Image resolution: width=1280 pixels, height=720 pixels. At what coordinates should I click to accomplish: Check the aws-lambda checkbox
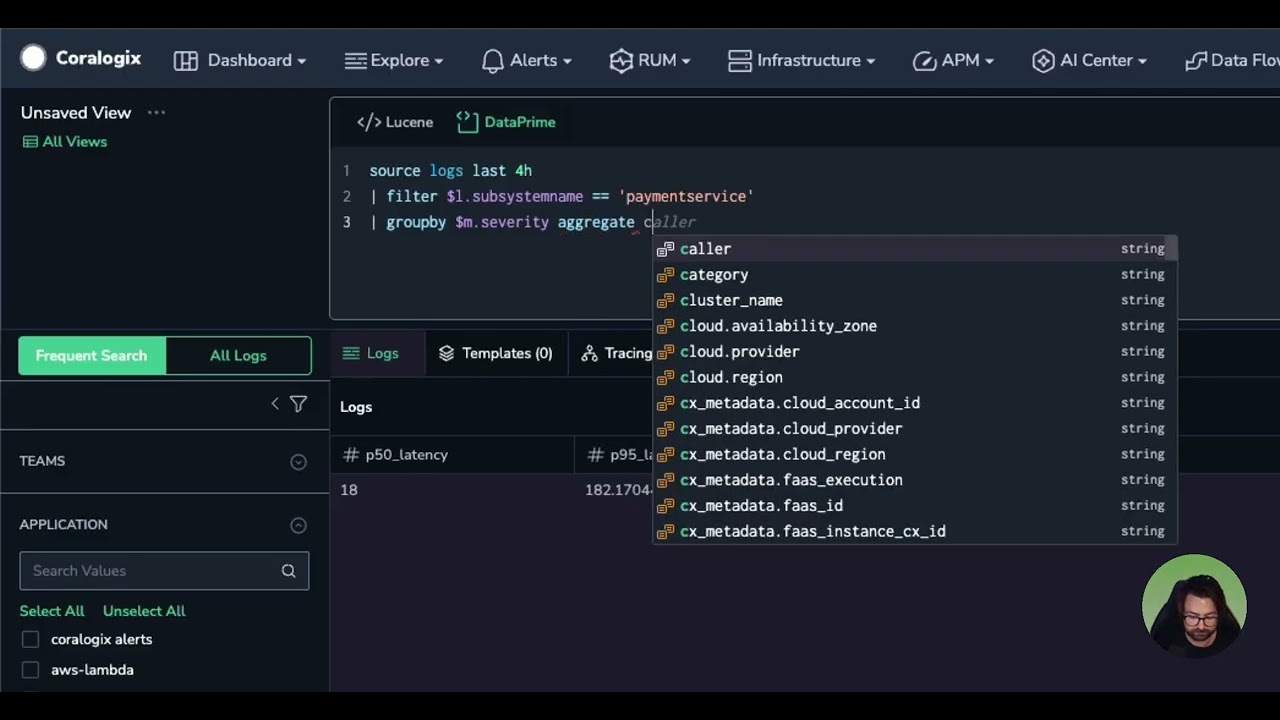click(30, 670)
